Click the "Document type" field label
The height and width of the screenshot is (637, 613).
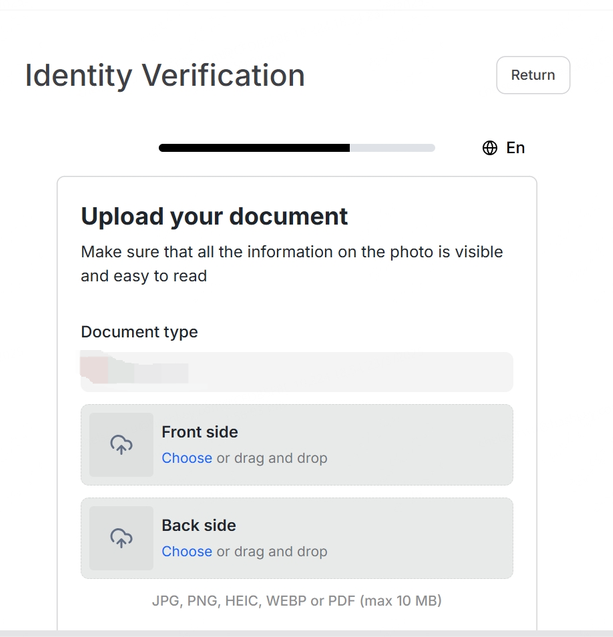point(139,332)
